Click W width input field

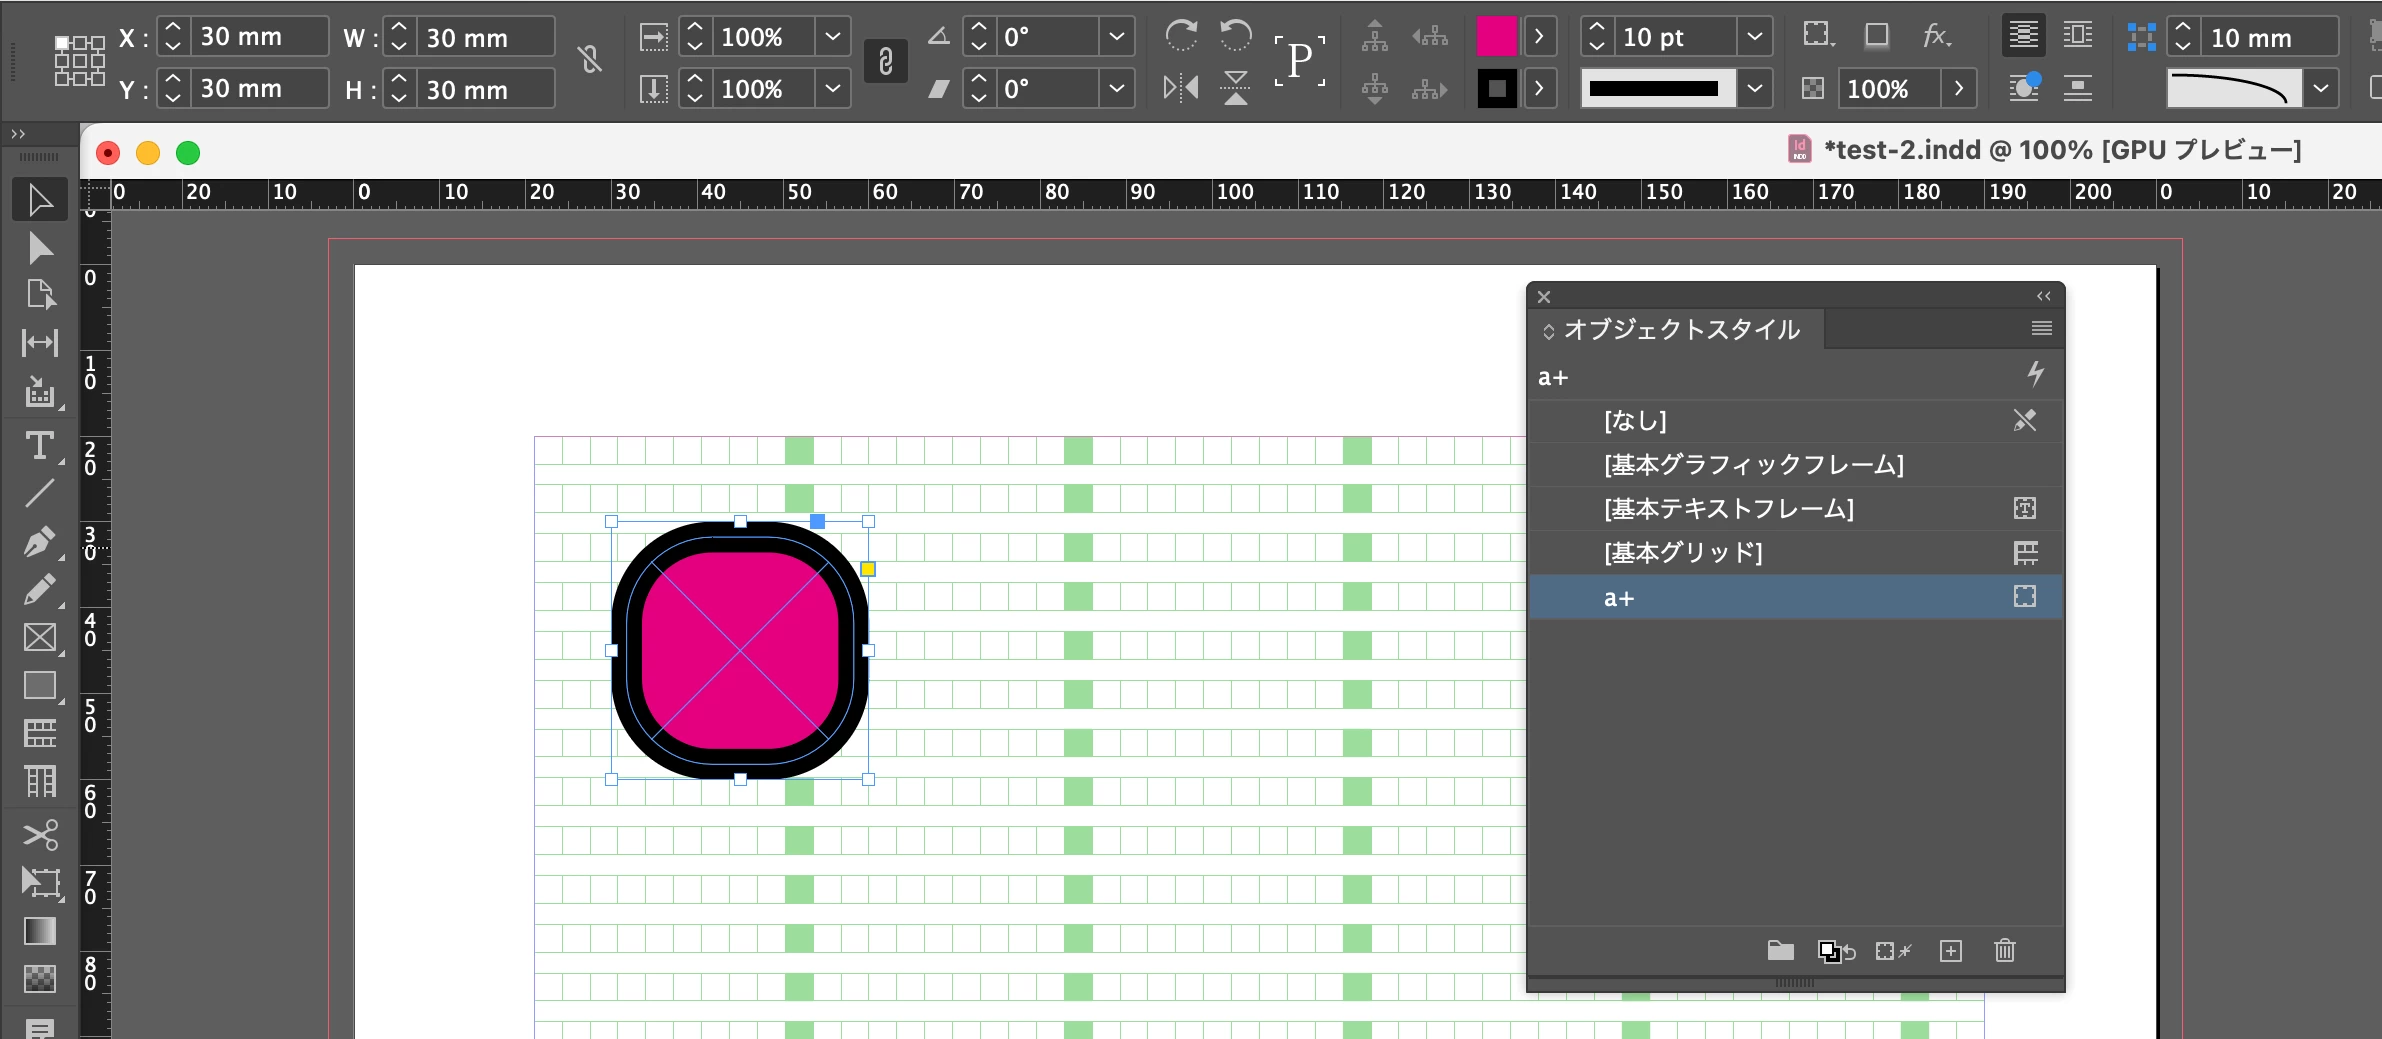click(x=485, y=37)
